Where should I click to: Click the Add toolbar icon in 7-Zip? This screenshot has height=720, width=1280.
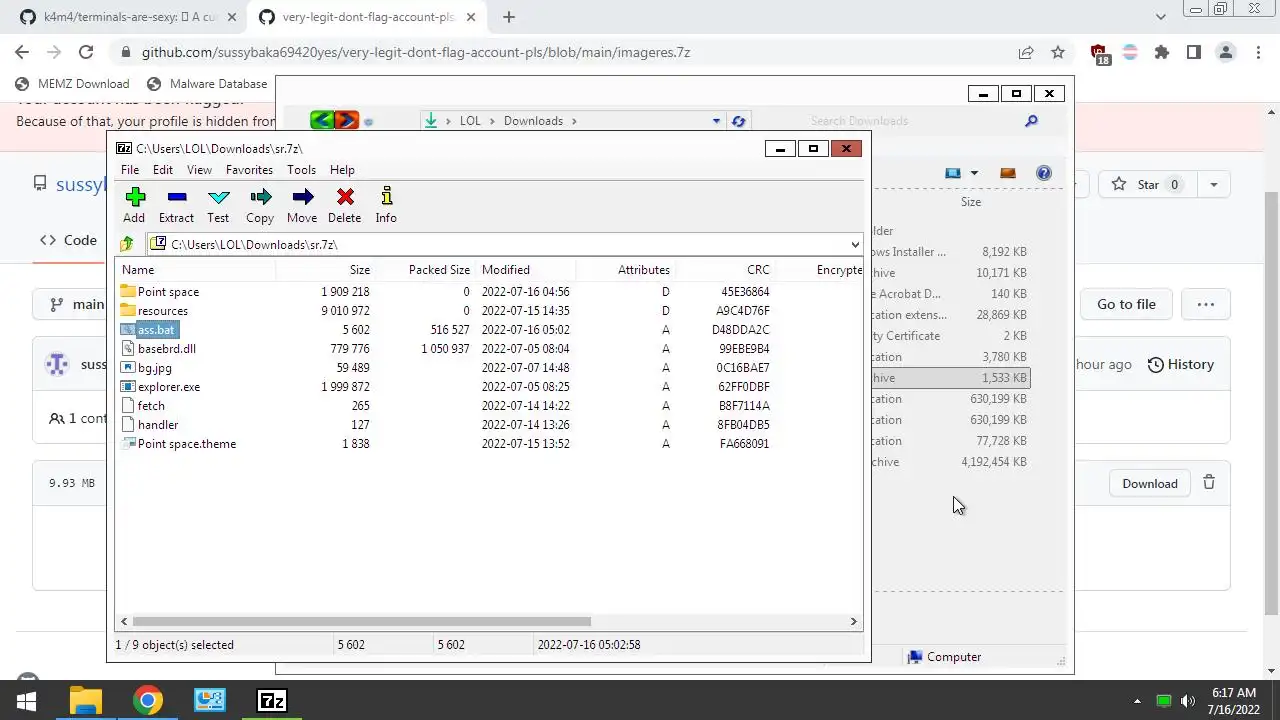pyautogui.click(x=134, y=205)
